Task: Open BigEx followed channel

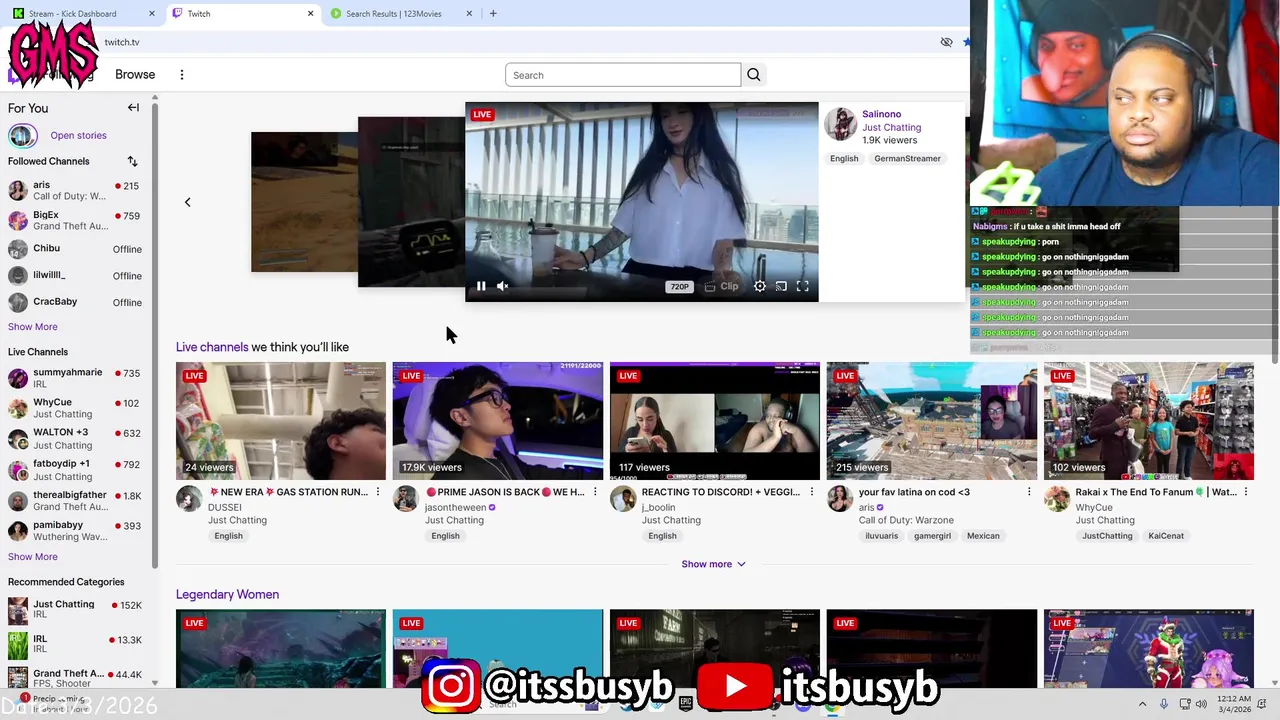Action: [75, 220]
